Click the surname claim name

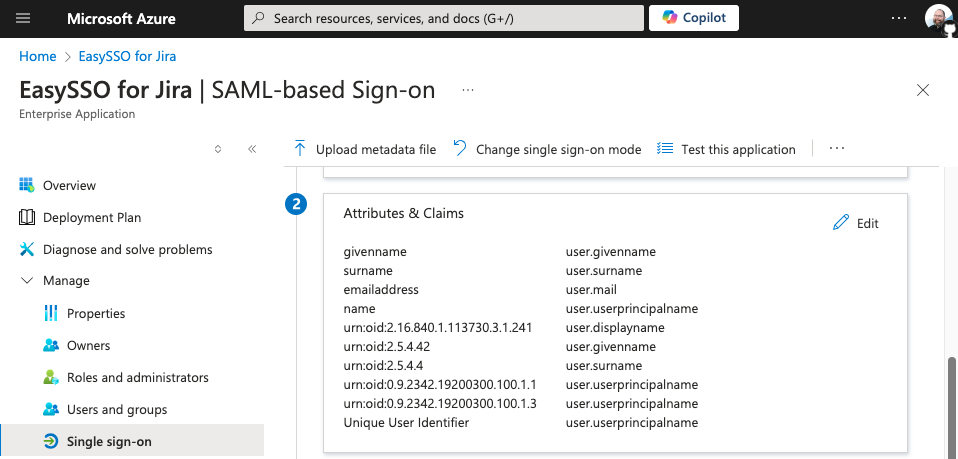click(x=368, y=271)
